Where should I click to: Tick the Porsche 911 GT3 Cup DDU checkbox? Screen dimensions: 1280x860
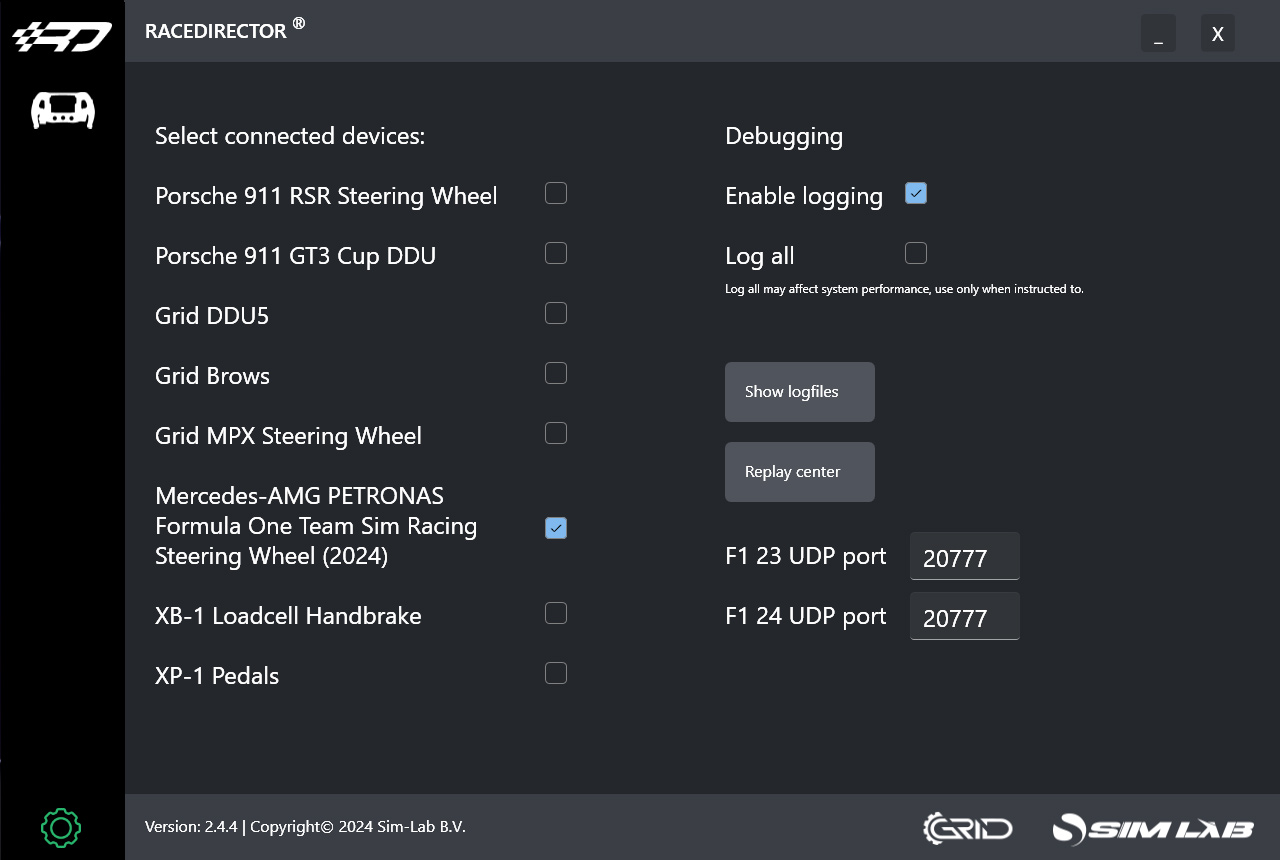556,254
